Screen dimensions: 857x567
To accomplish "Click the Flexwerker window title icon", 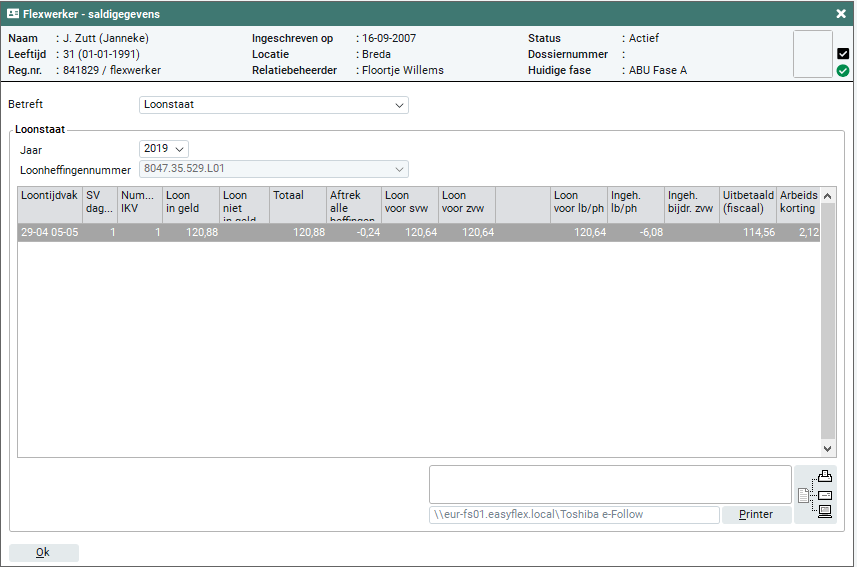I will tap(13, 14).
